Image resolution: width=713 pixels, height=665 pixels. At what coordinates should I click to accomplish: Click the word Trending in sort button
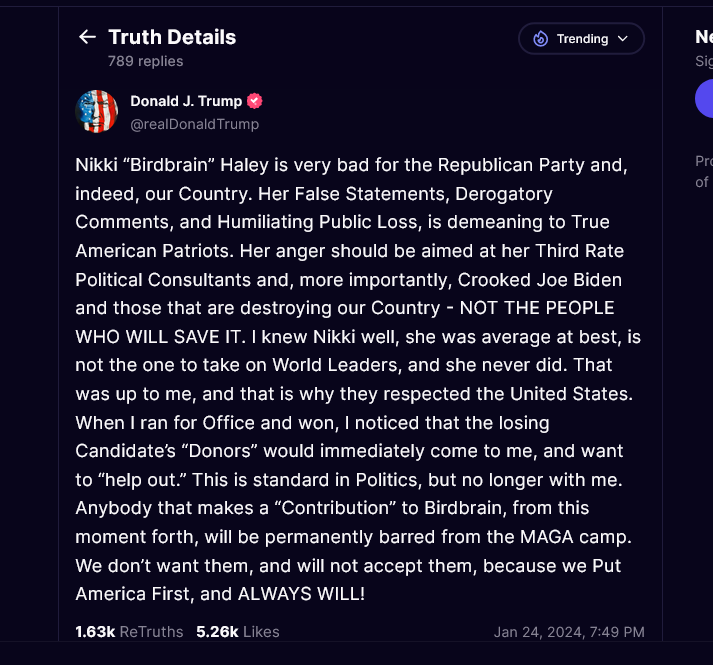click(582, 39)
